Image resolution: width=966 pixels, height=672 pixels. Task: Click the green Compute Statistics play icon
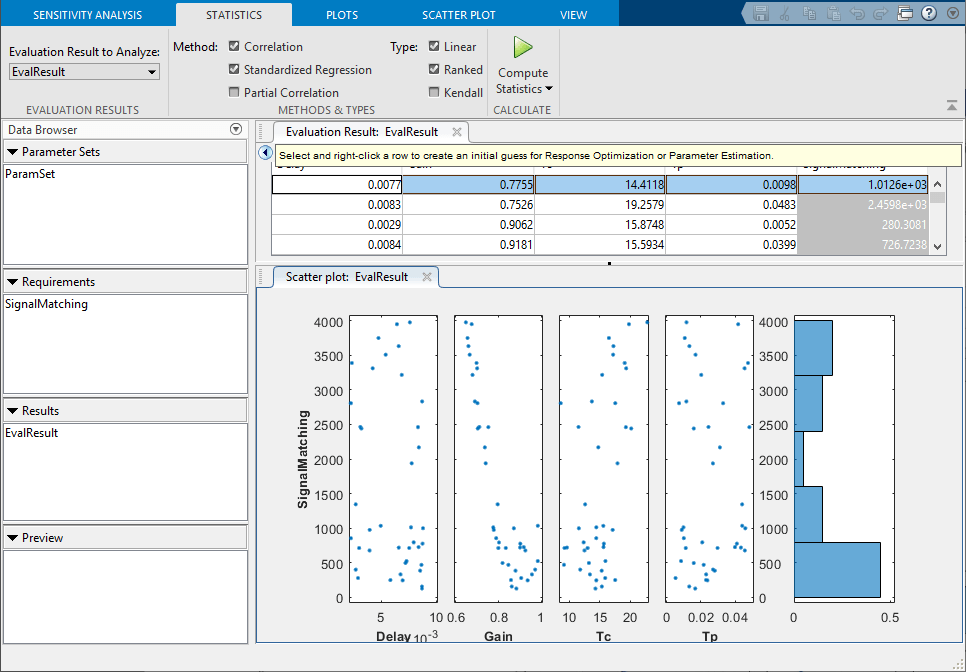point(523,47)
